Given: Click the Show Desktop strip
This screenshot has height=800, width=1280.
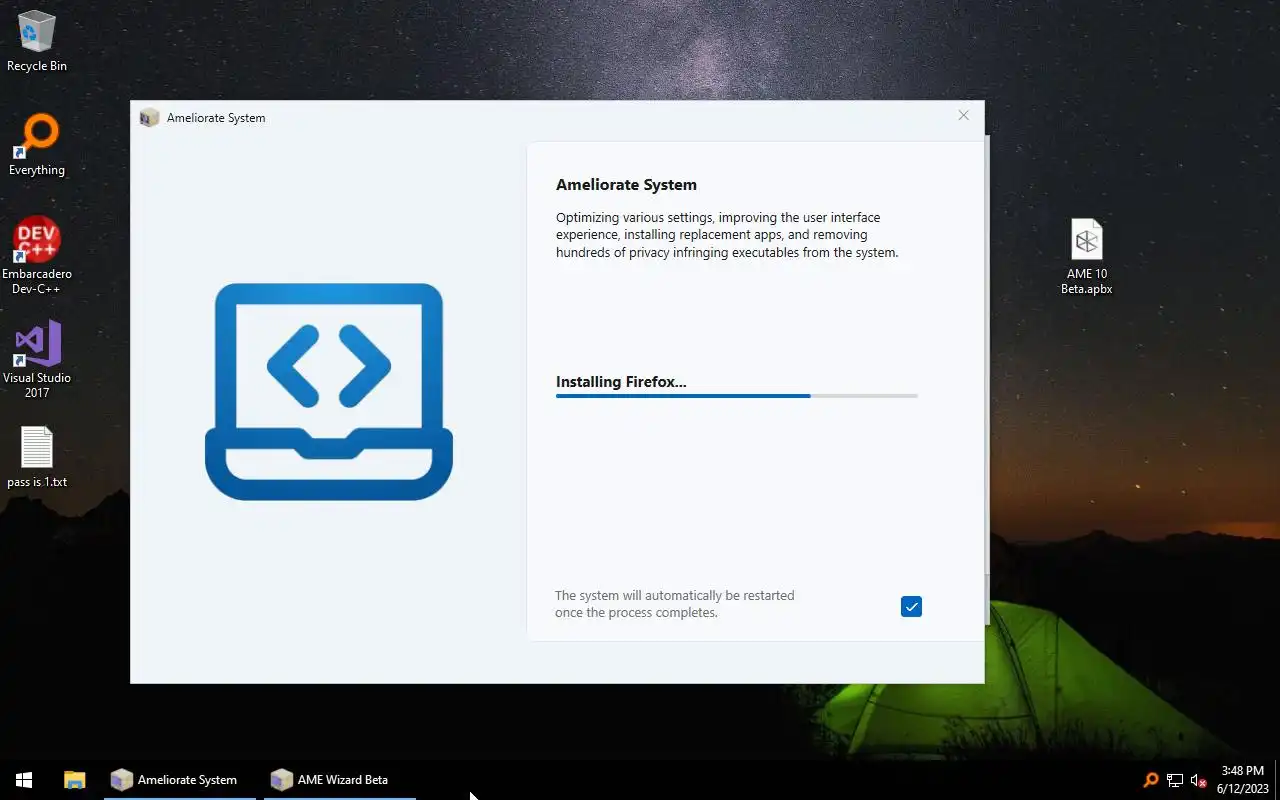Looking at the screenshot, I should coord(1277,780).
